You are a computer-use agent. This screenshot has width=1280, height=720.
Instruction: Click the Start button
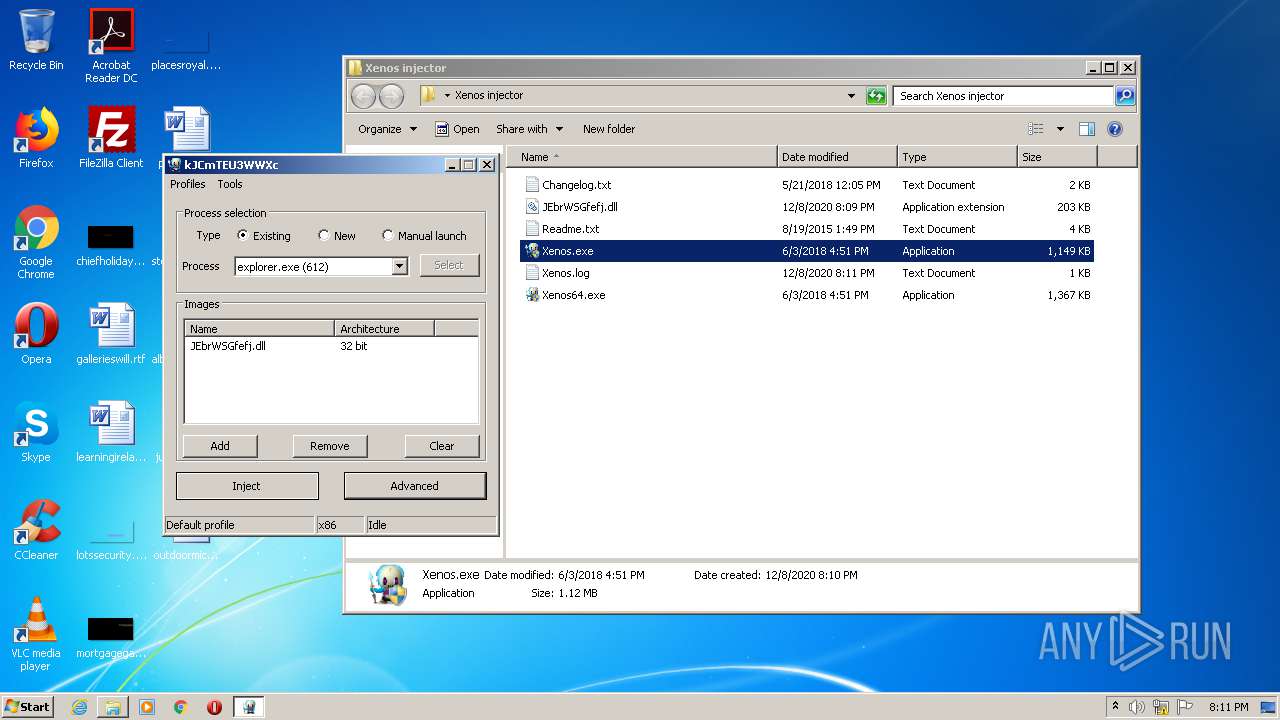[x=28, y=707]
